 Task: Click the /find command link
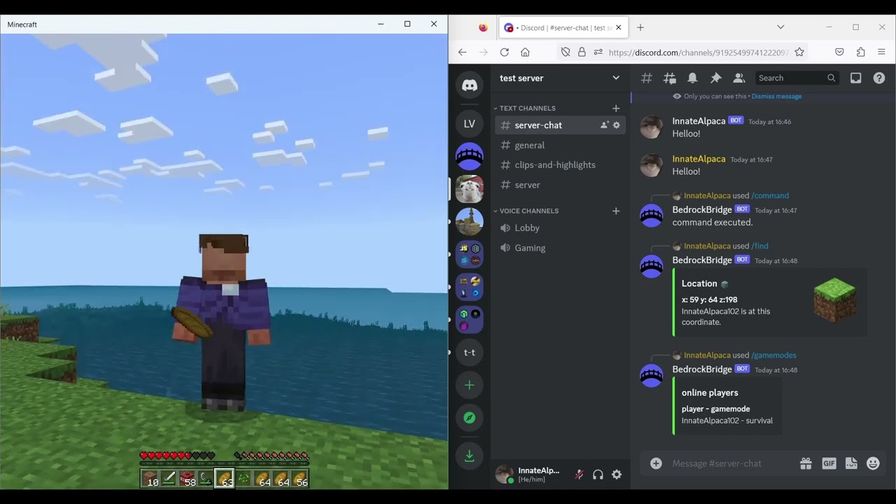tap(759, 246)
